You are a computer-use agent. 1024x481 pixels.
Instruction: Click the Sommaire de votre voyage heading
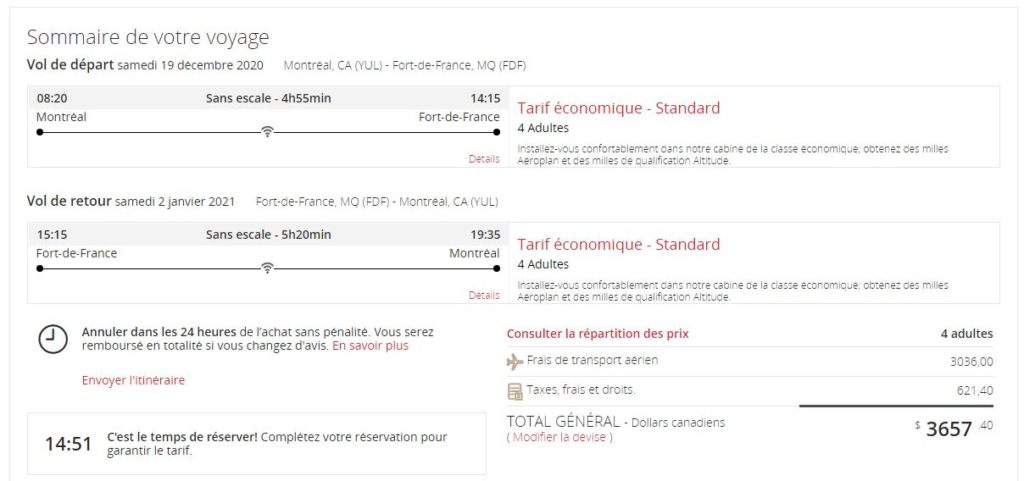[148, 37]
